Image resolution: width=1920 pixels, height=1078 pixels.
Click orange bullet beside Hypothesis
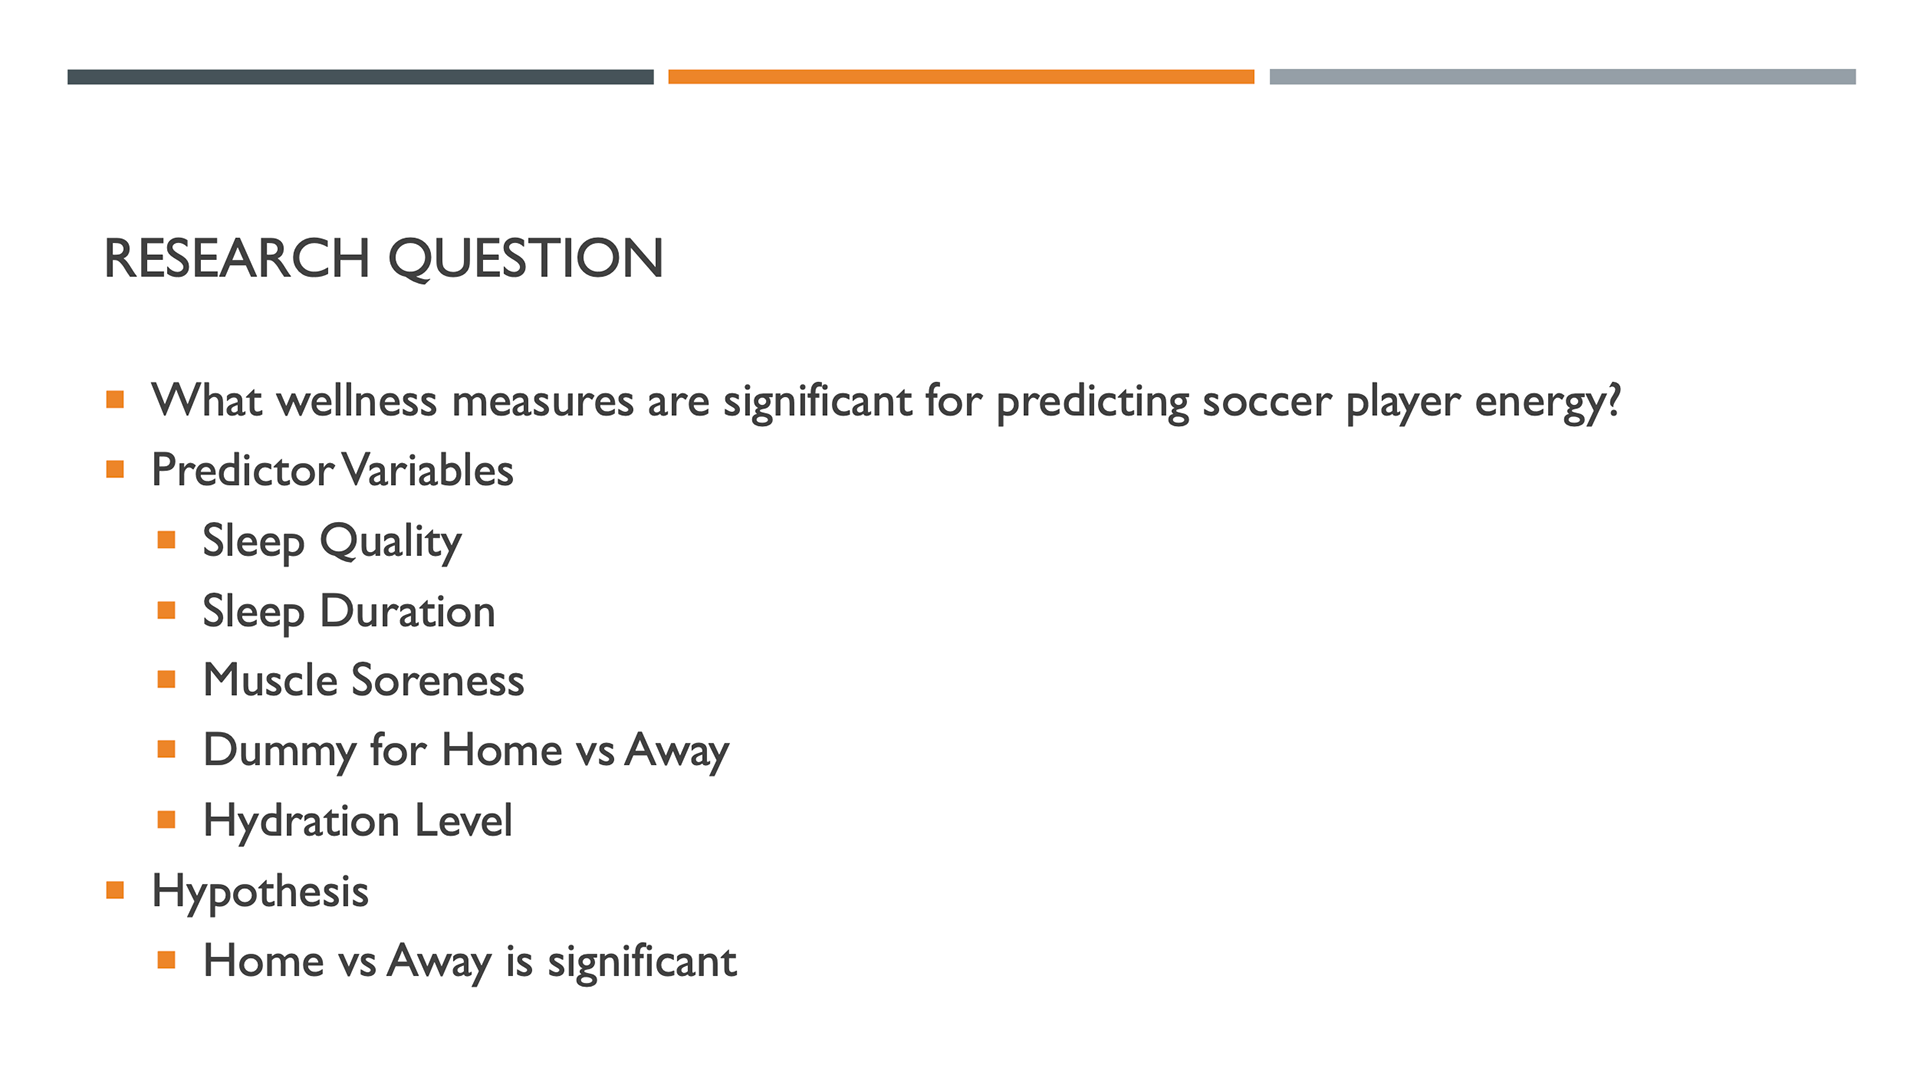pyautogui.click(x=115, y=890)
